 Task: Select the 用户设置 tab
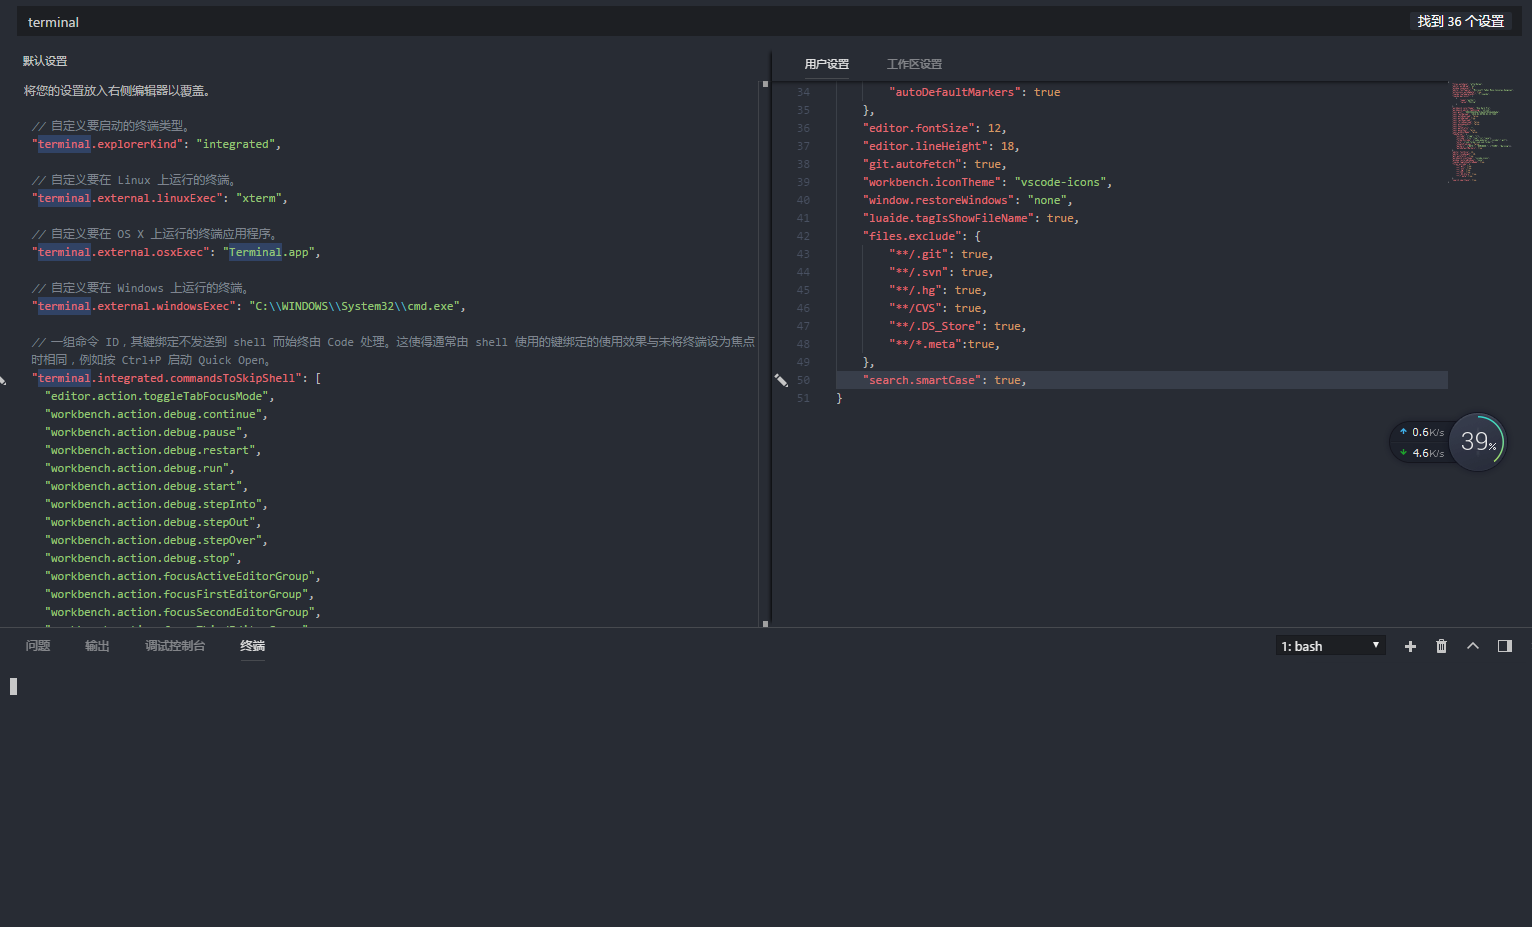click(x=826, y=63)
